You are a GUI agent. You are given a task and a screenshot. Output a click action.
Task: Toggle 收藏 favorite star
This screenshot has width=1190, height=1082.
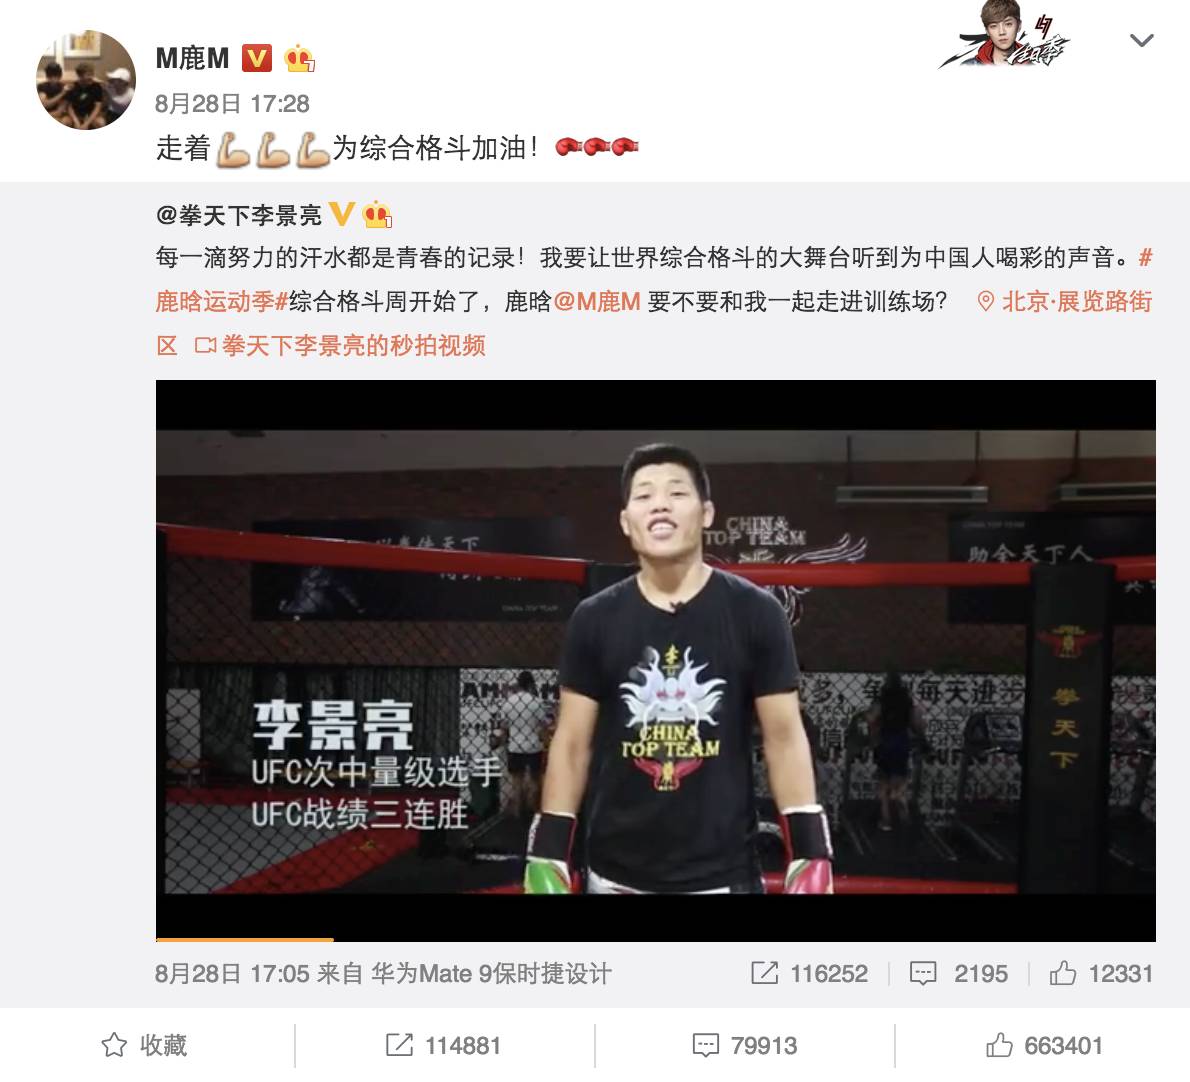[144, 1046]
